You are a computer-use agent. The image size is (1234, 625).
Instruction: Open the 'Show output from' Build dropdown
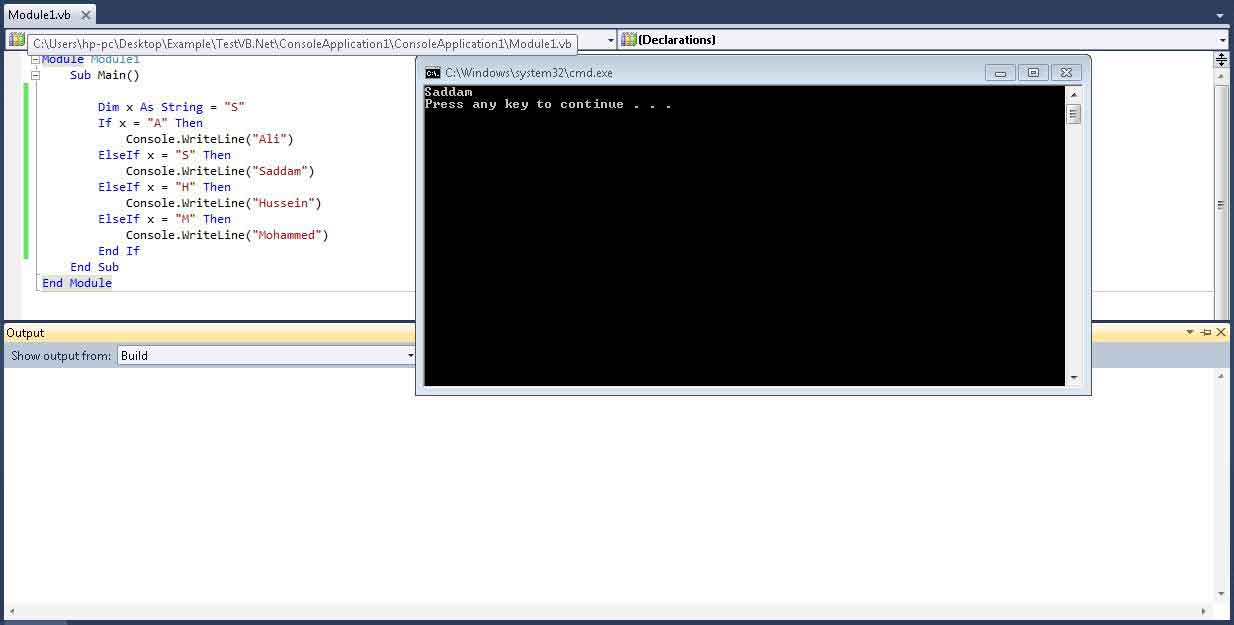coord(410,356)
